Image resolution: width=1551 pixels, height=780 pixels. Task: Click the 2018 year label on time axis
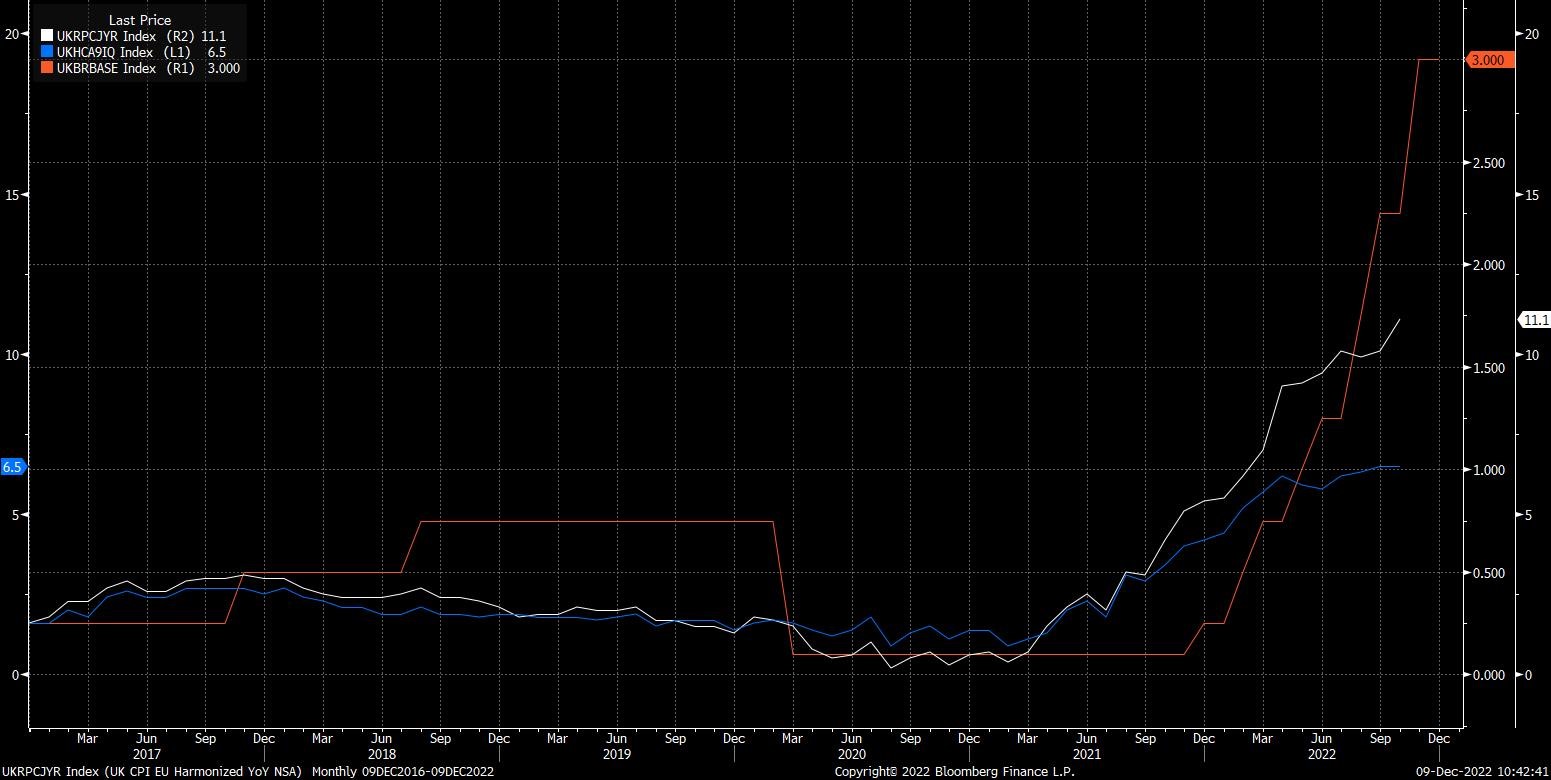381,754
